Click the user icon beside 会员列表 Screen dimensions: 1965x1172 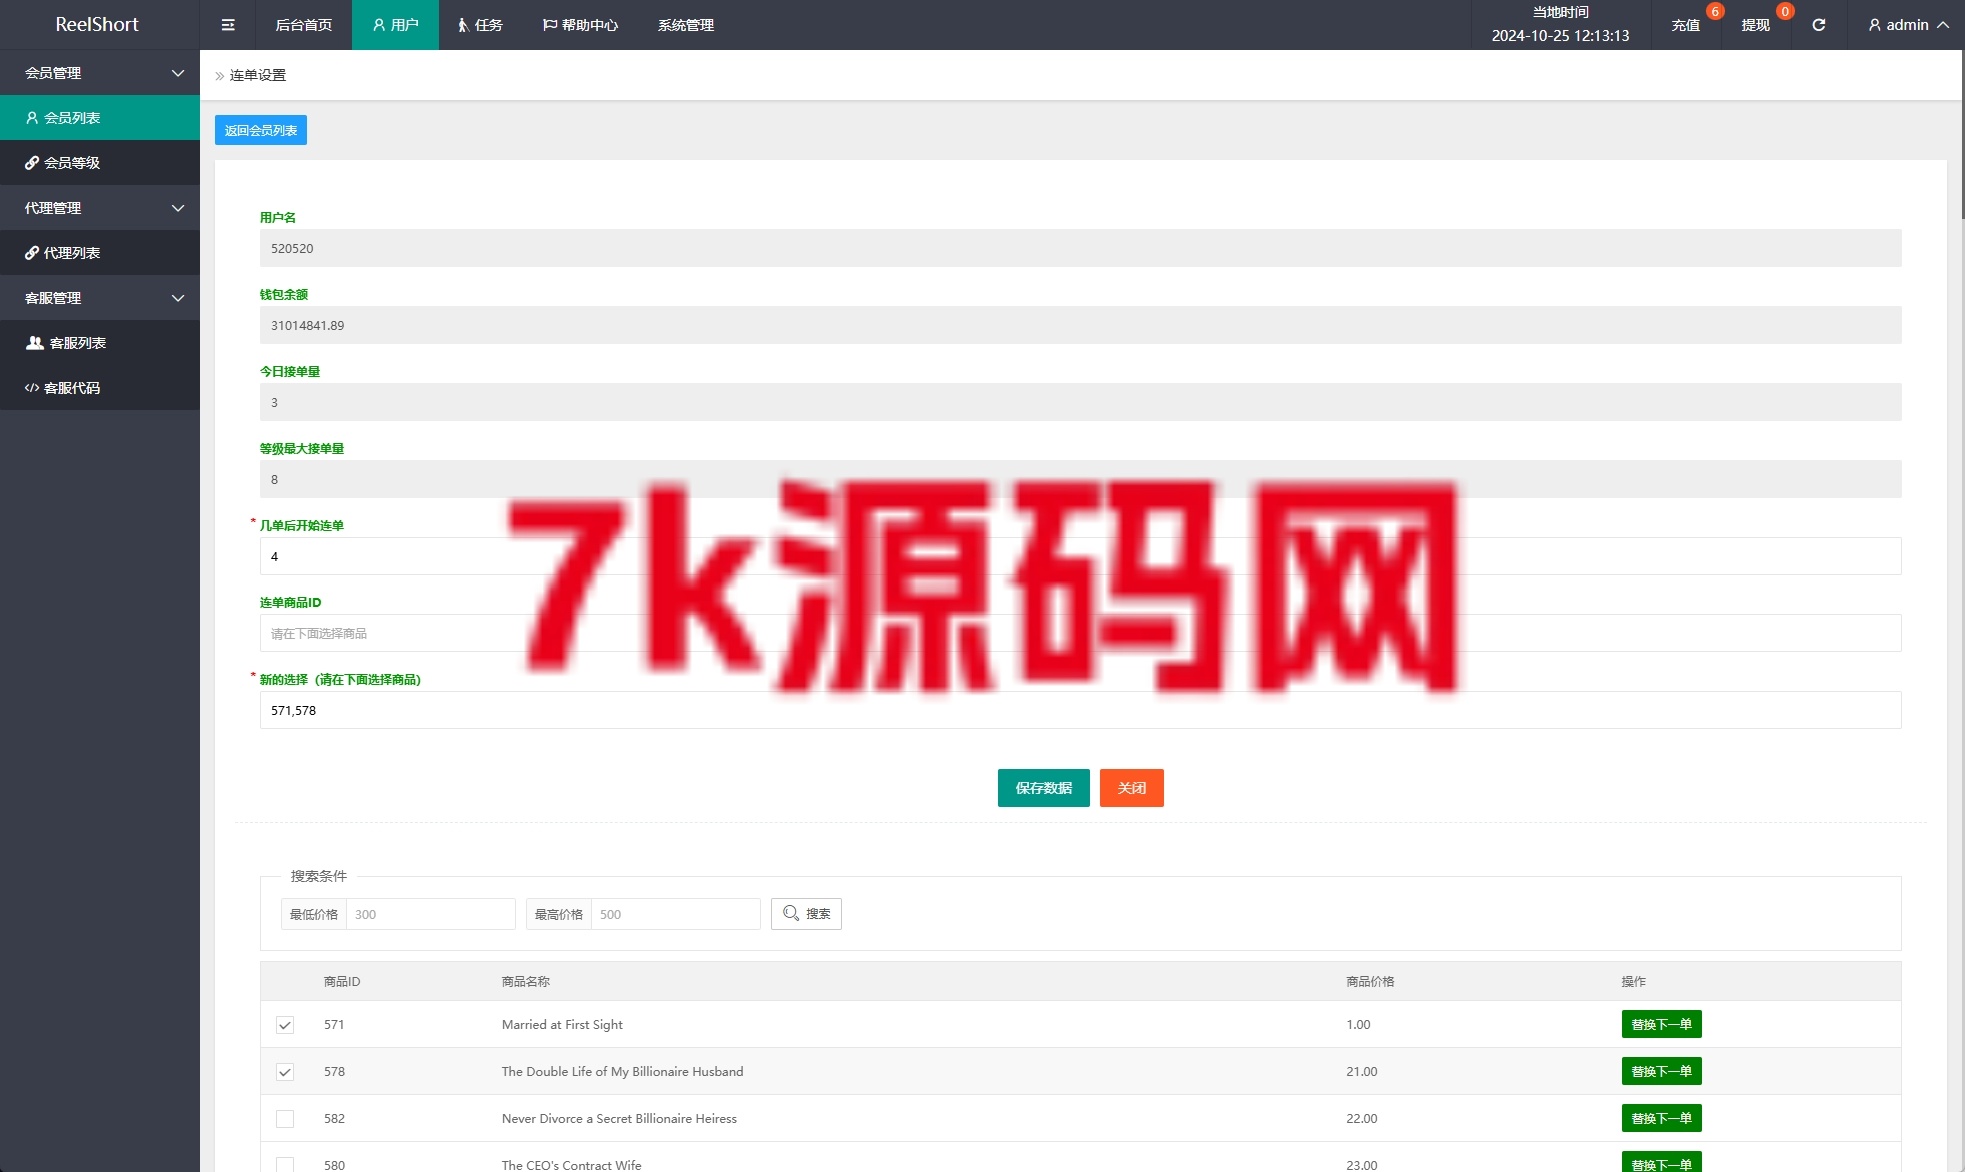click(x=32, y=118)
